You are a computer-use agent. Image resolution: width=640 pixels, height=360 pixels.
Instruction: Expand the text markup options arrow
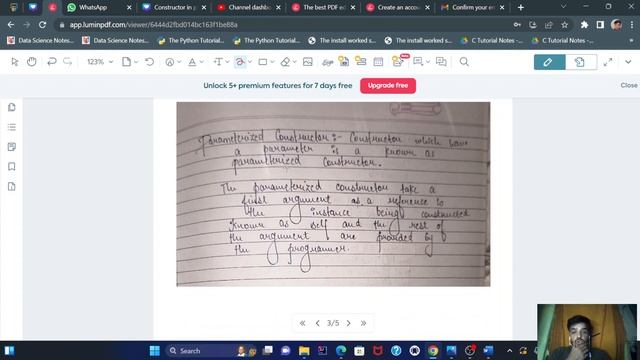tap(202, 62)
